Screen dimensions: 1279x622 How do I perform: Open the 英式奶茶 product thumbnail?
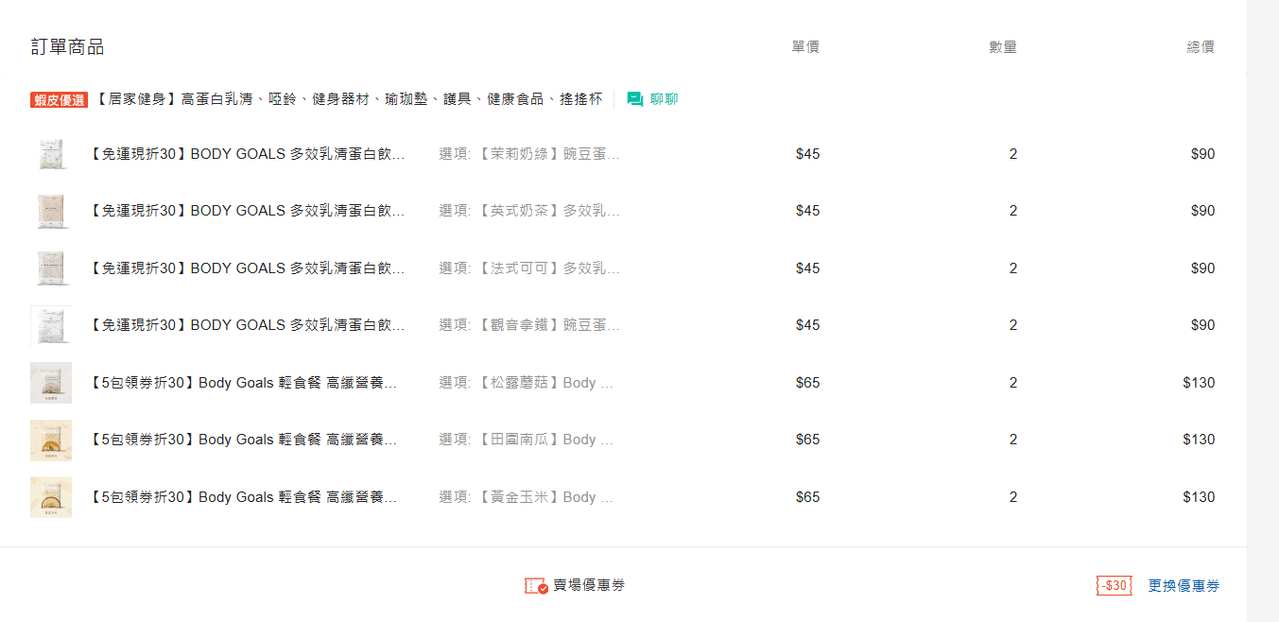pyautogui.click(x=51, y=211)
